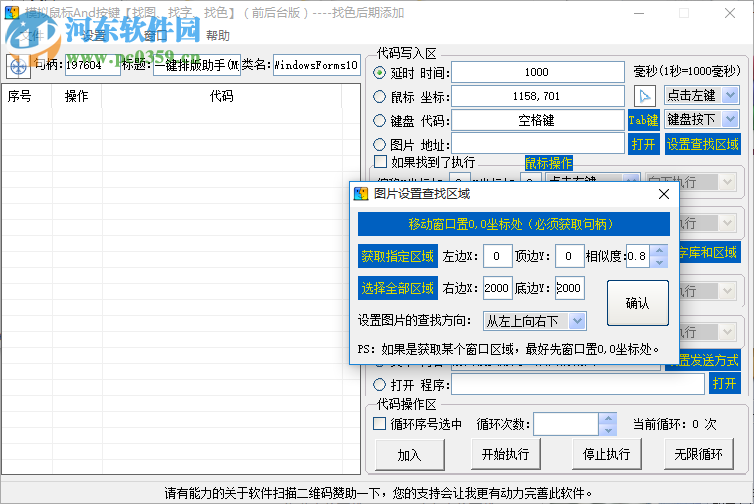Click the 标题 field showing 一键排版助手
754x504 pixels.
pos(197,65)
